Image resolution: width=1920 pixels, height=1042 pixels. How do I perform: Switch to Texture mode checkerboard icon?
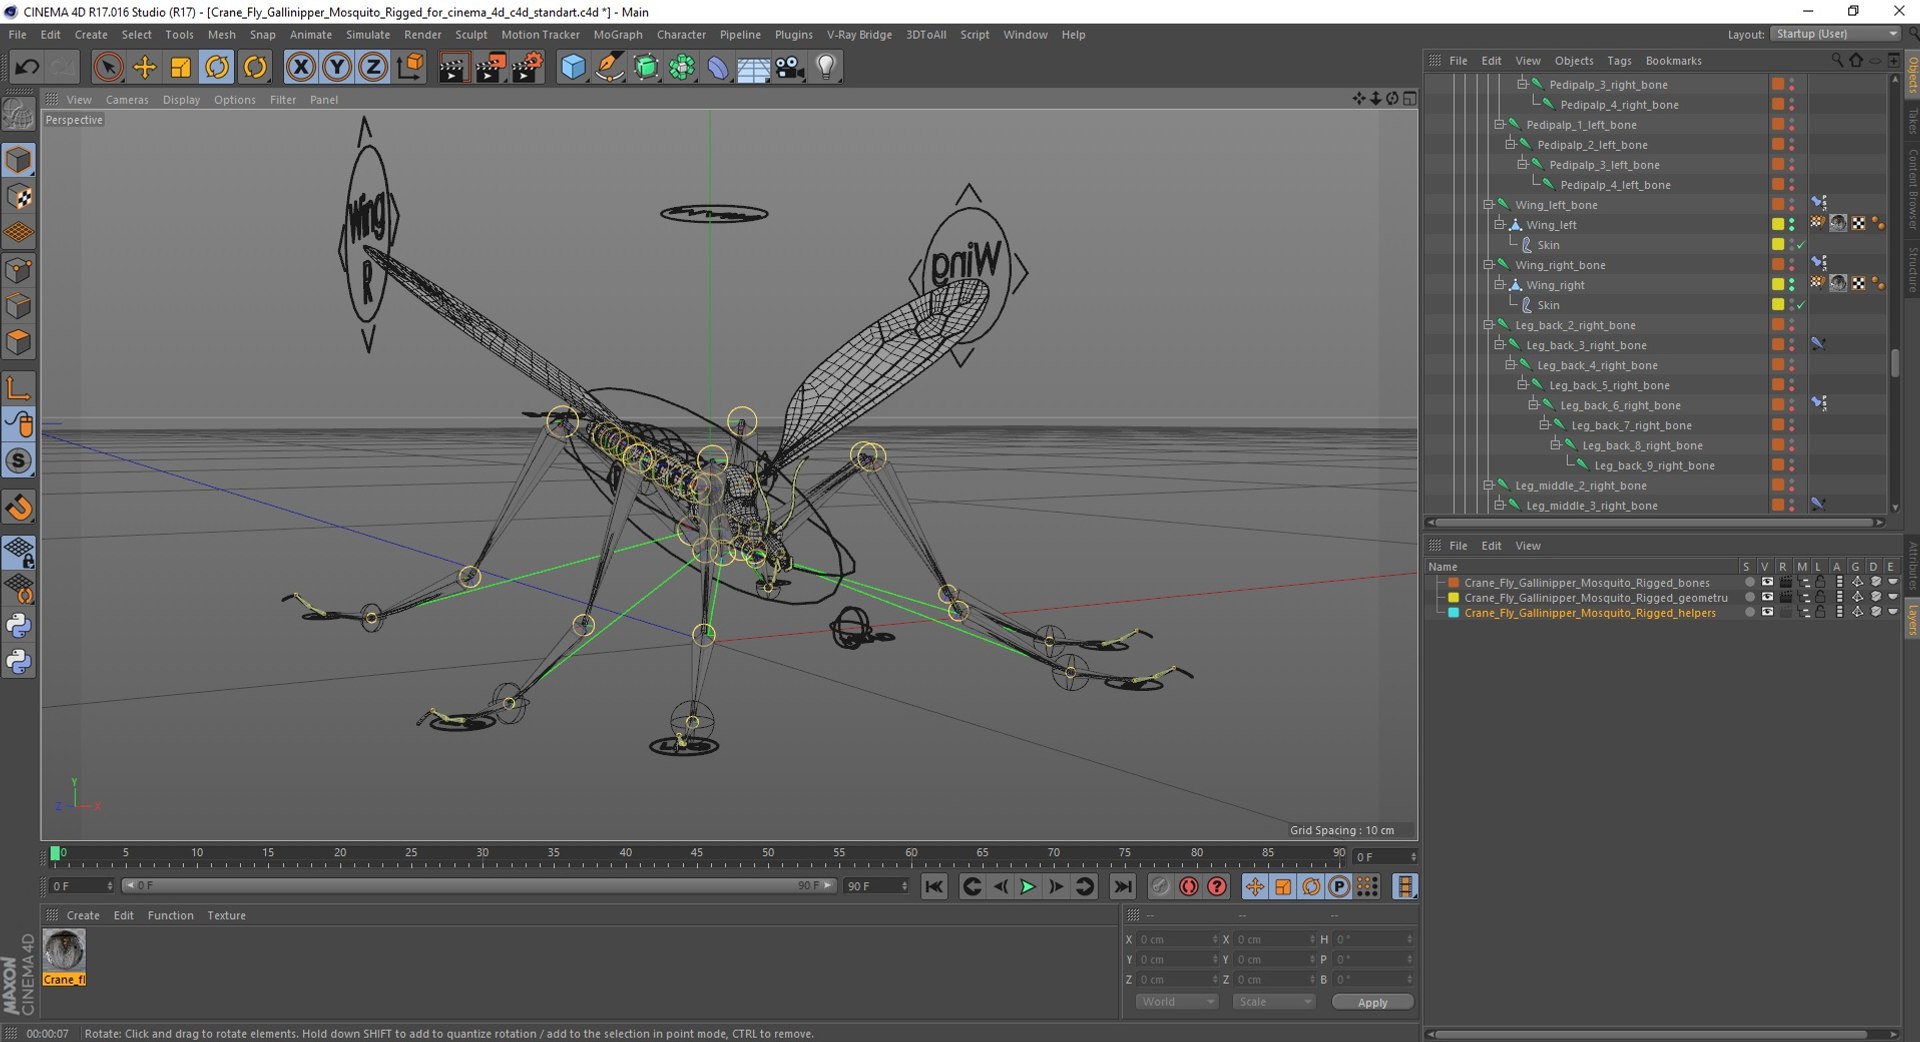(18, 197)
